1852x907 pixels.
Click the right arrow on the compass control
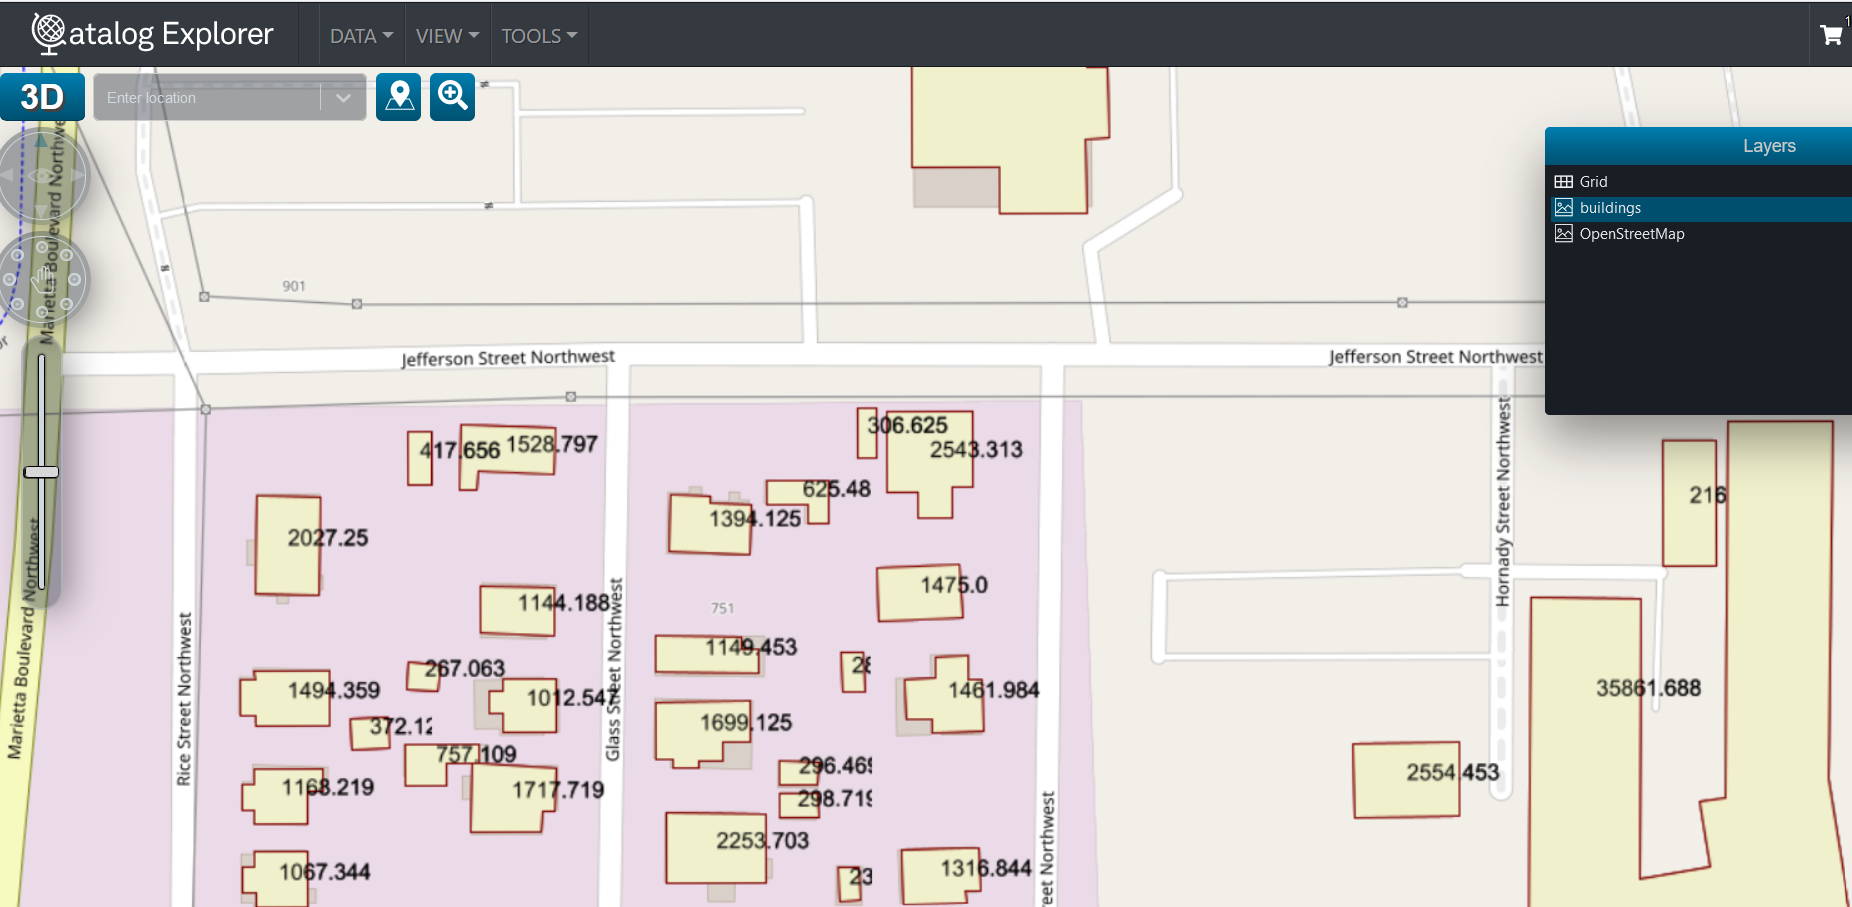point(77,175)
